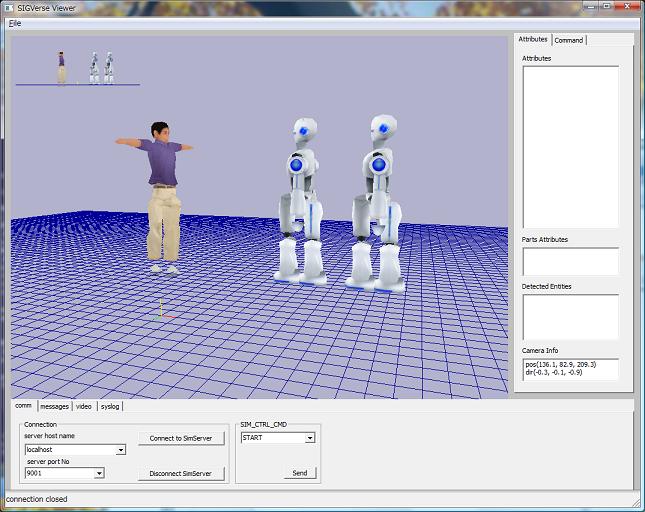Click inside the Camera Info text box
The height and width of the screenshot is (512, 645).
coord(570,369)
